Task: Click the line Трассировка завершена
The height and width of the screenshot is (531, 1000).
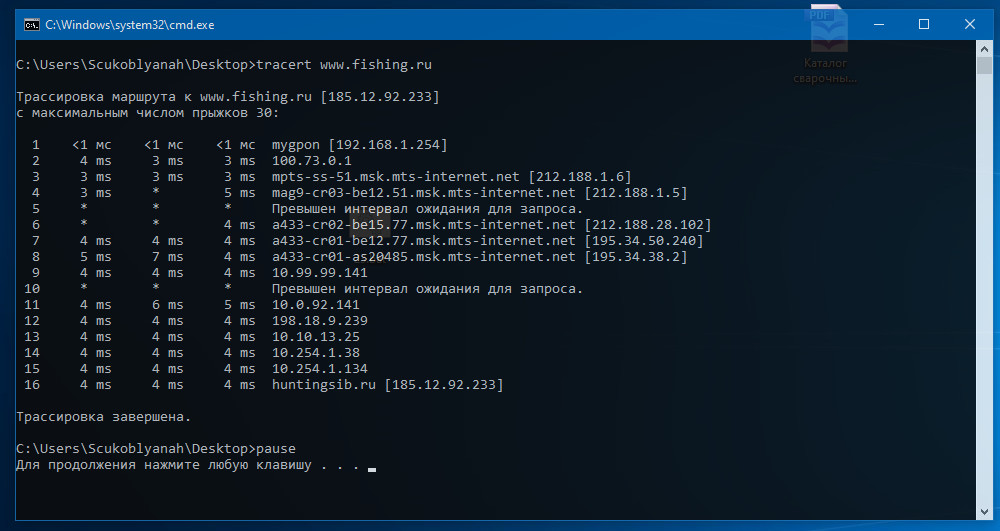Action: 104,417
